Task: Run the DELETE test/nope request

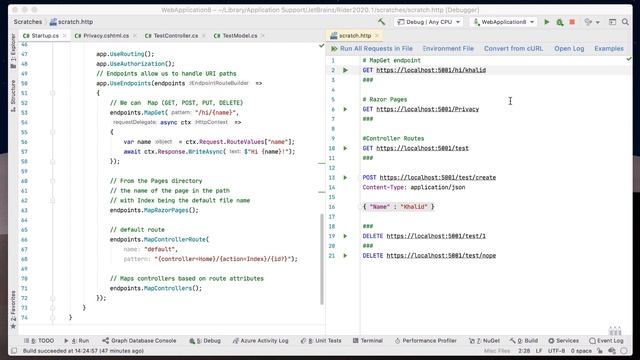Action: [x=345, y=256]
